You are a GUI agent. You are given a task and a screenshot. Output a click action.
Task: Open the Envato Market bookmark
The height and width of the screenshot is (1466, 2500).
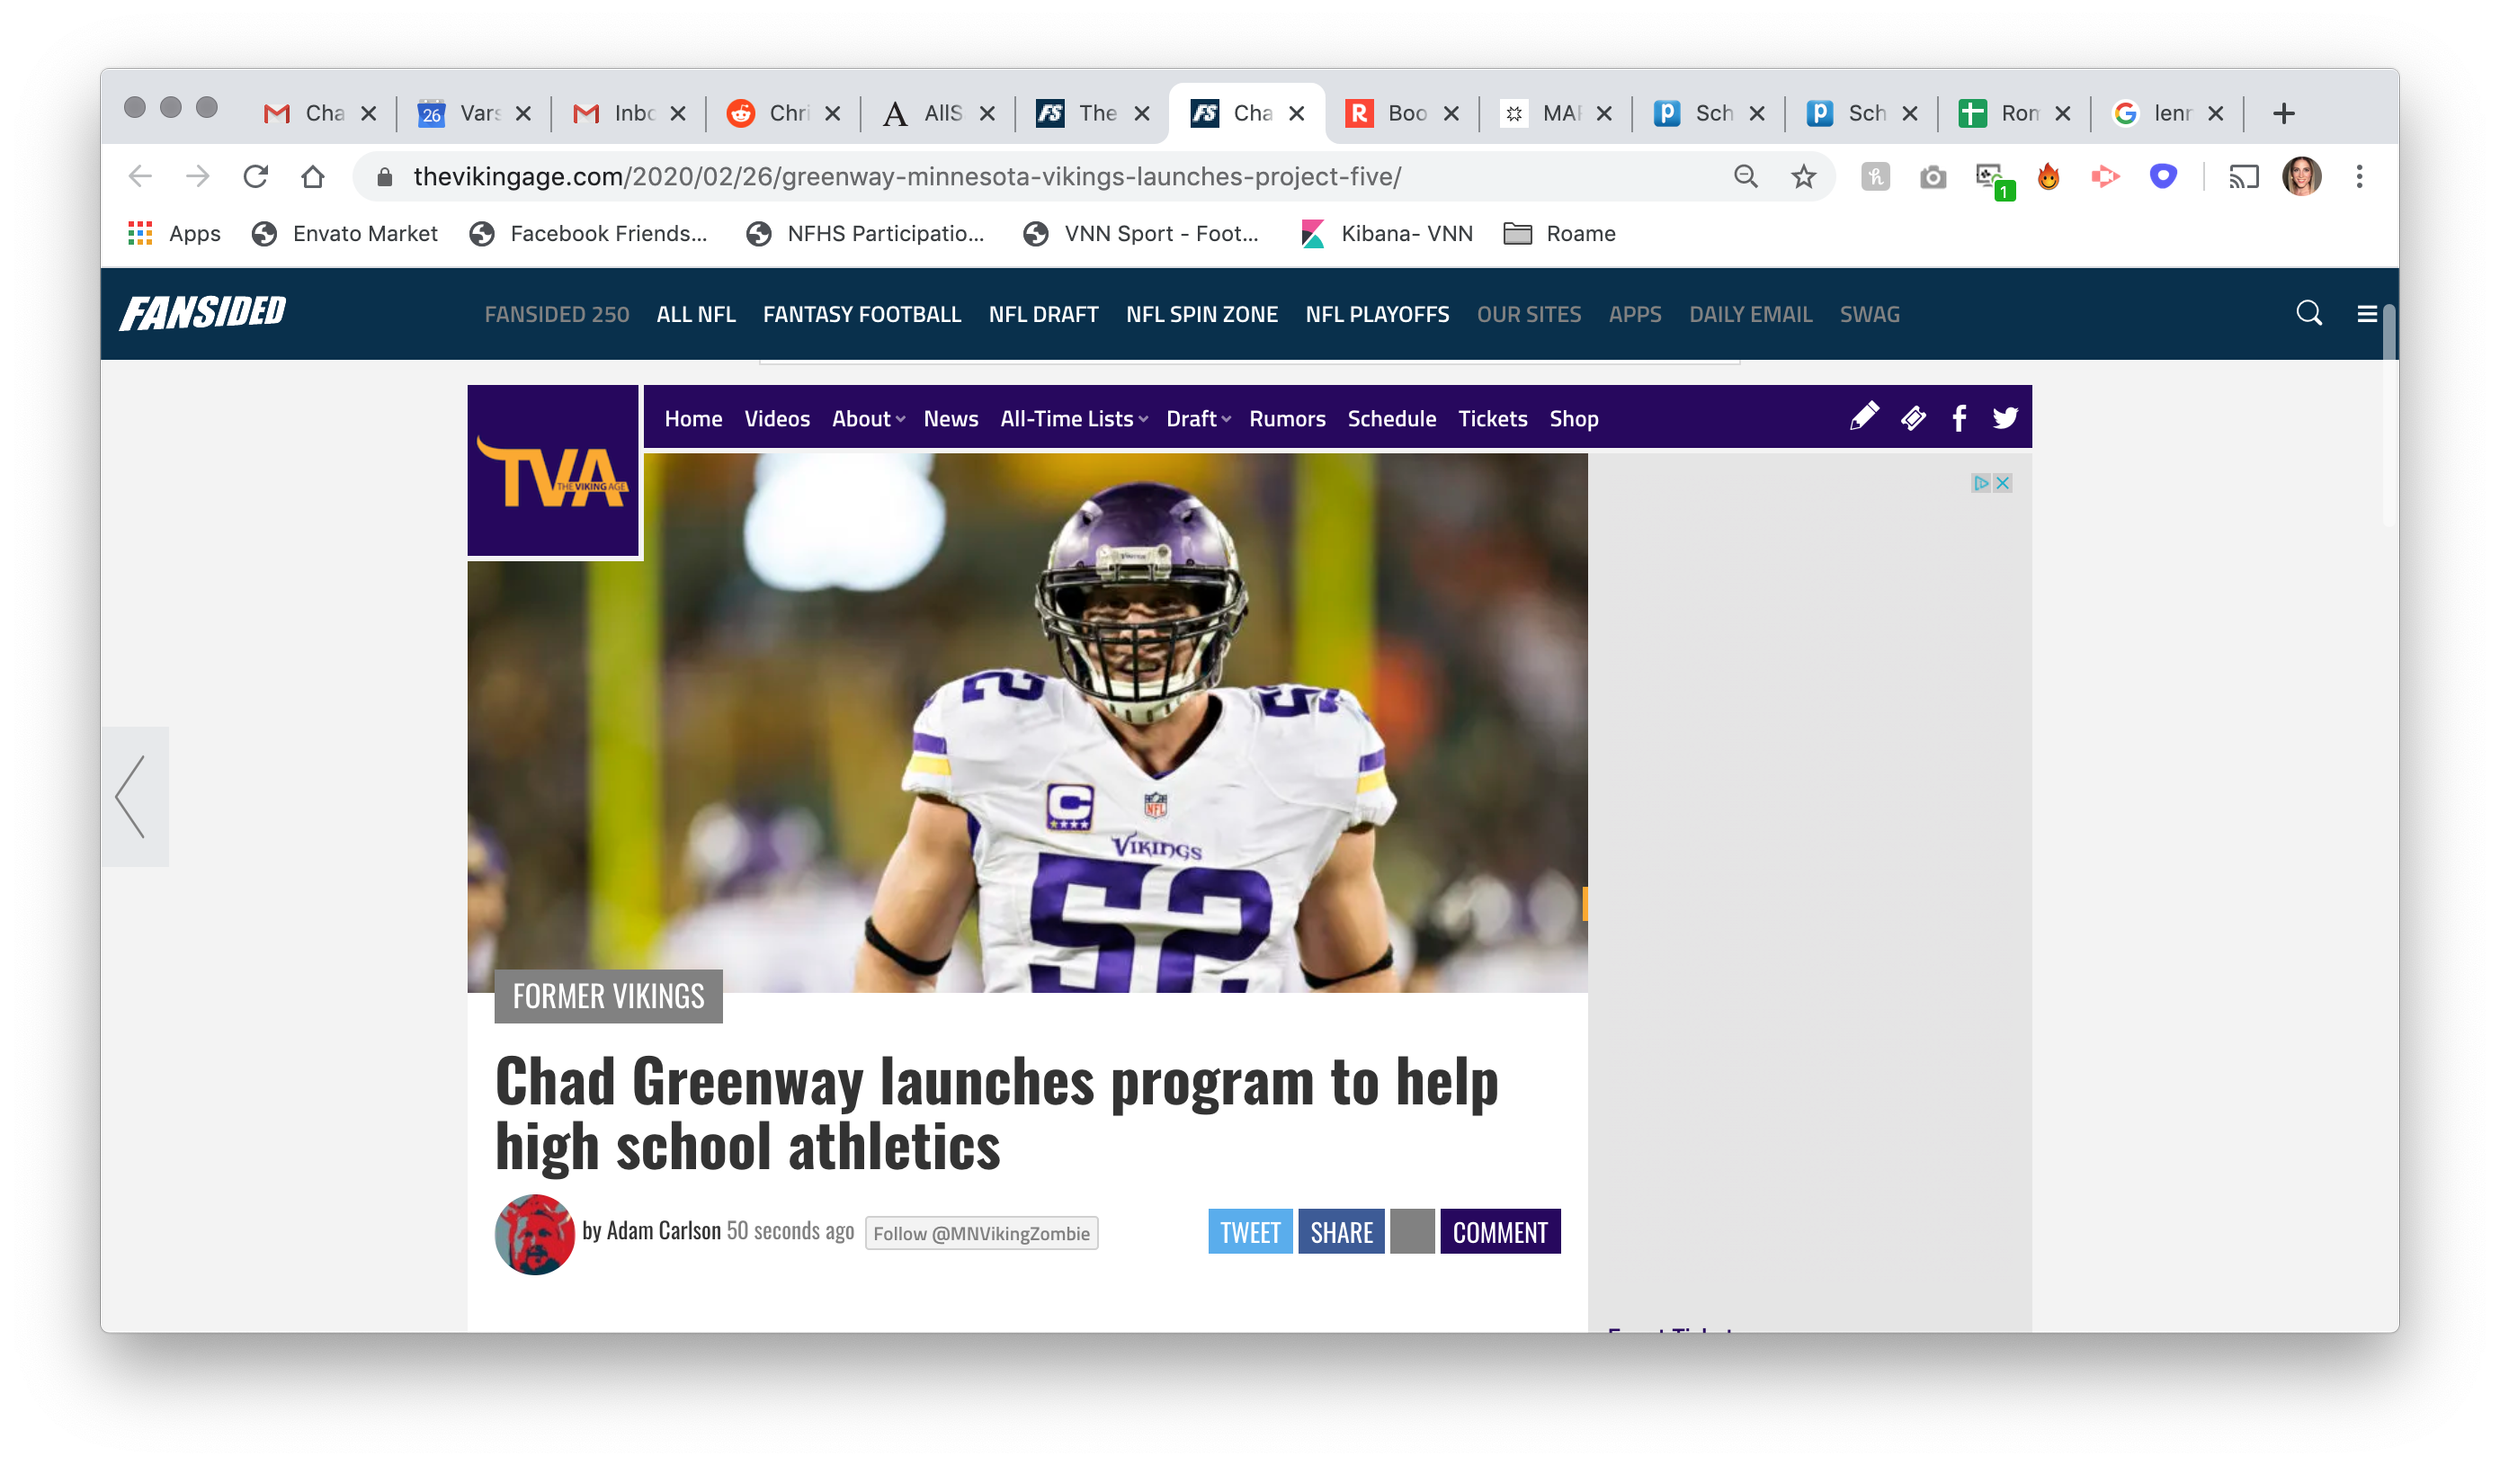(344, 234)
